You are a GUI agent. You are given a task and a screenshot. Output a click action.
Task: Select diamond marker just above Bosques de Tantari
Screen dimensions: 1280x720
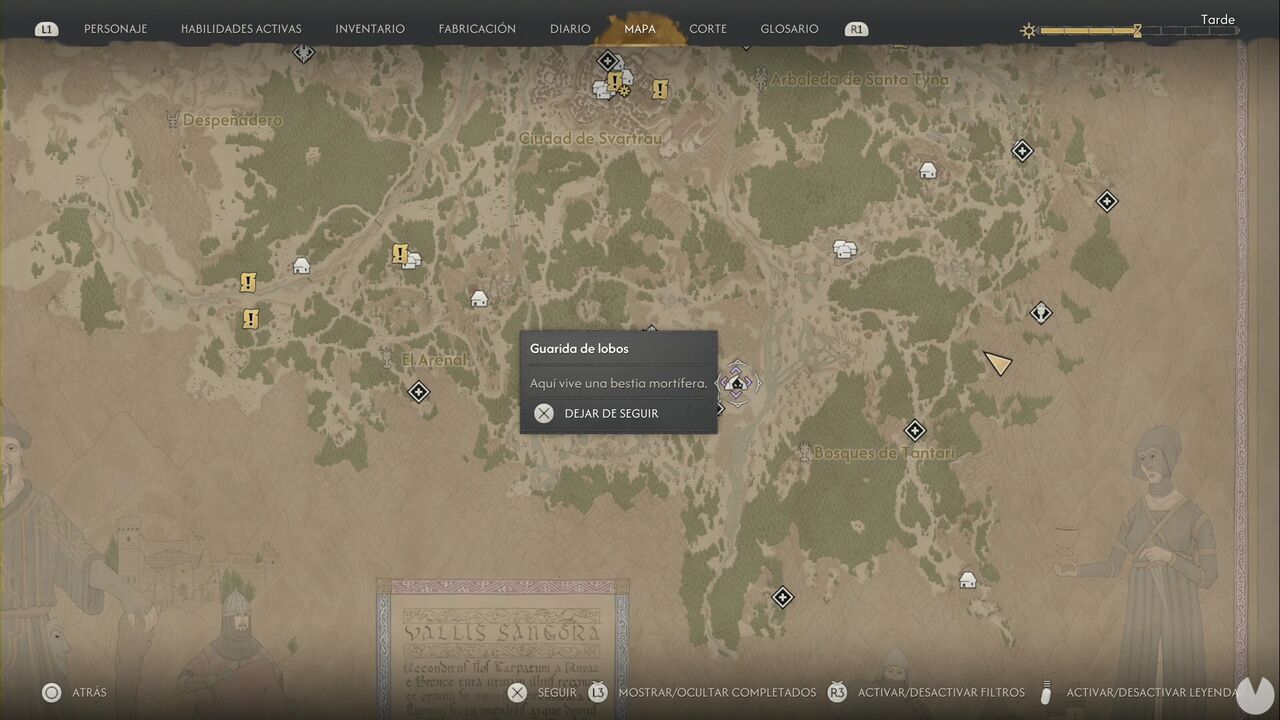point(915,431)
